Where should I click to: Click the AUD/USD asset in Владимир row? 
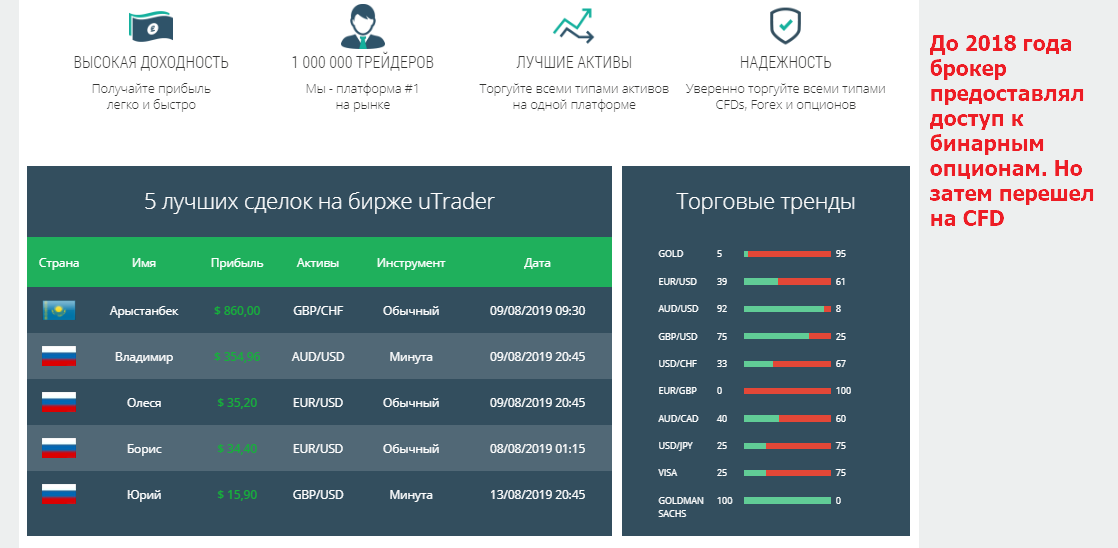pos(318,356)
